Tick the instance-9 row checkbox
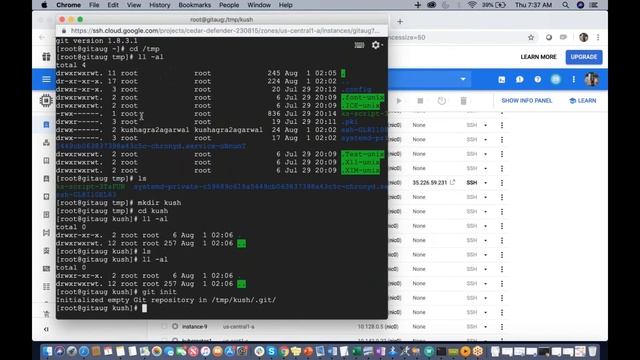 coord(164,327)
